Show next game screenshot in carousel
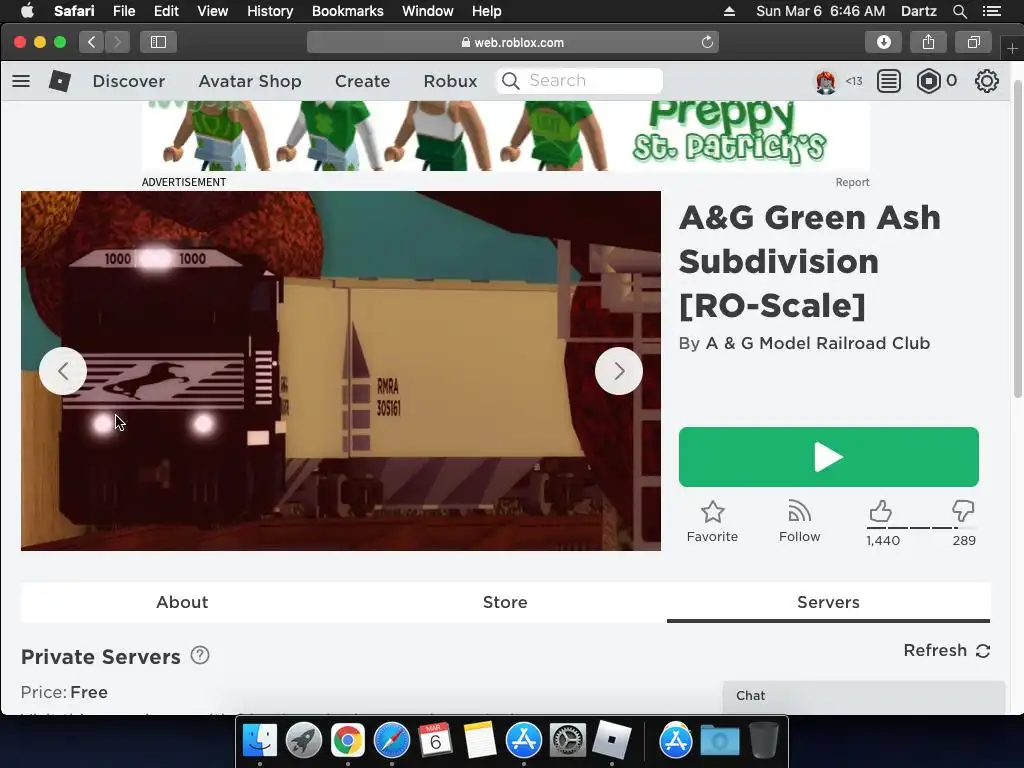Image resolution: width=1024 pixels, height=768 pixels. point(618,371)
